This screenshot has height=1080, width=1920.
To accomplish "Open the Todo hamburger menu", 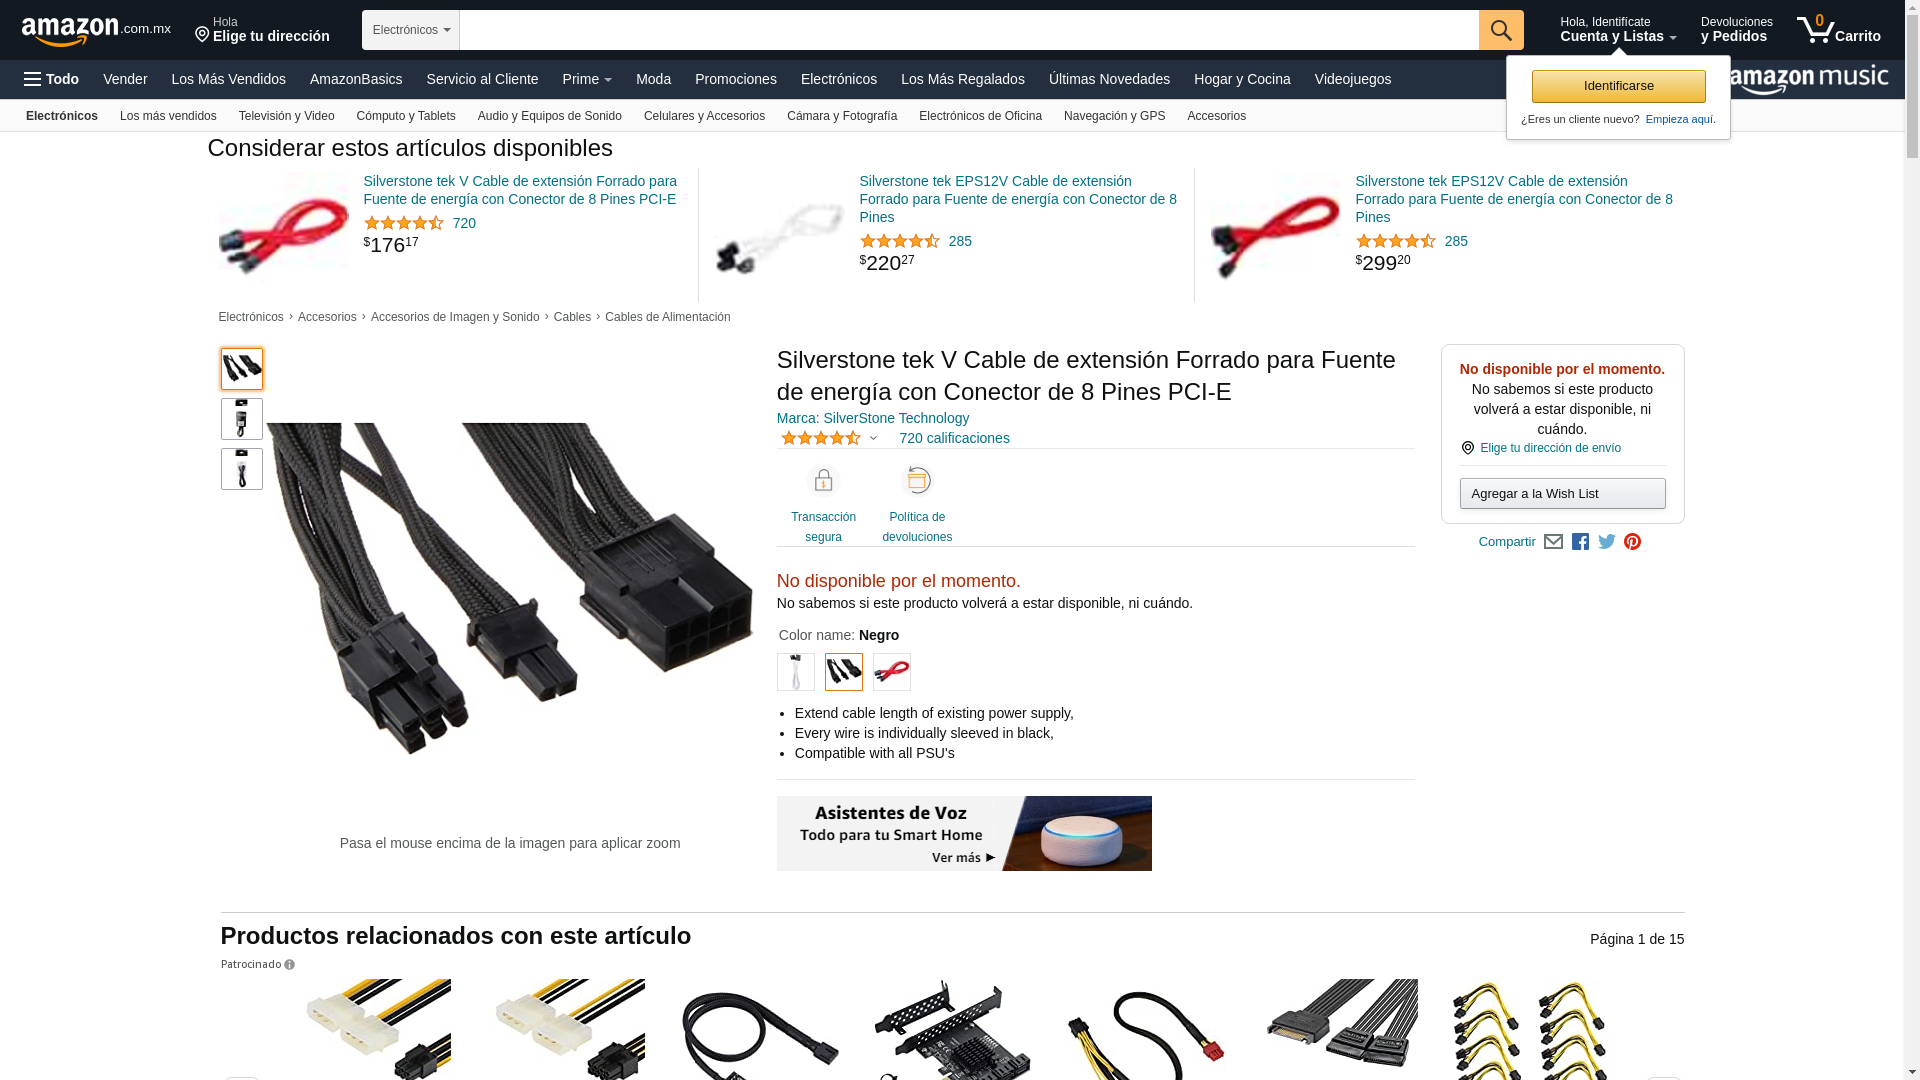I will [51, 79].
